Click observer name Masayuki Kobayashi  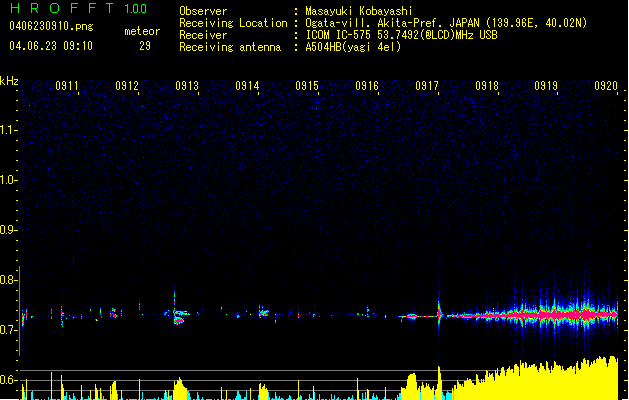pyautogui.click(x=359, y=11)
